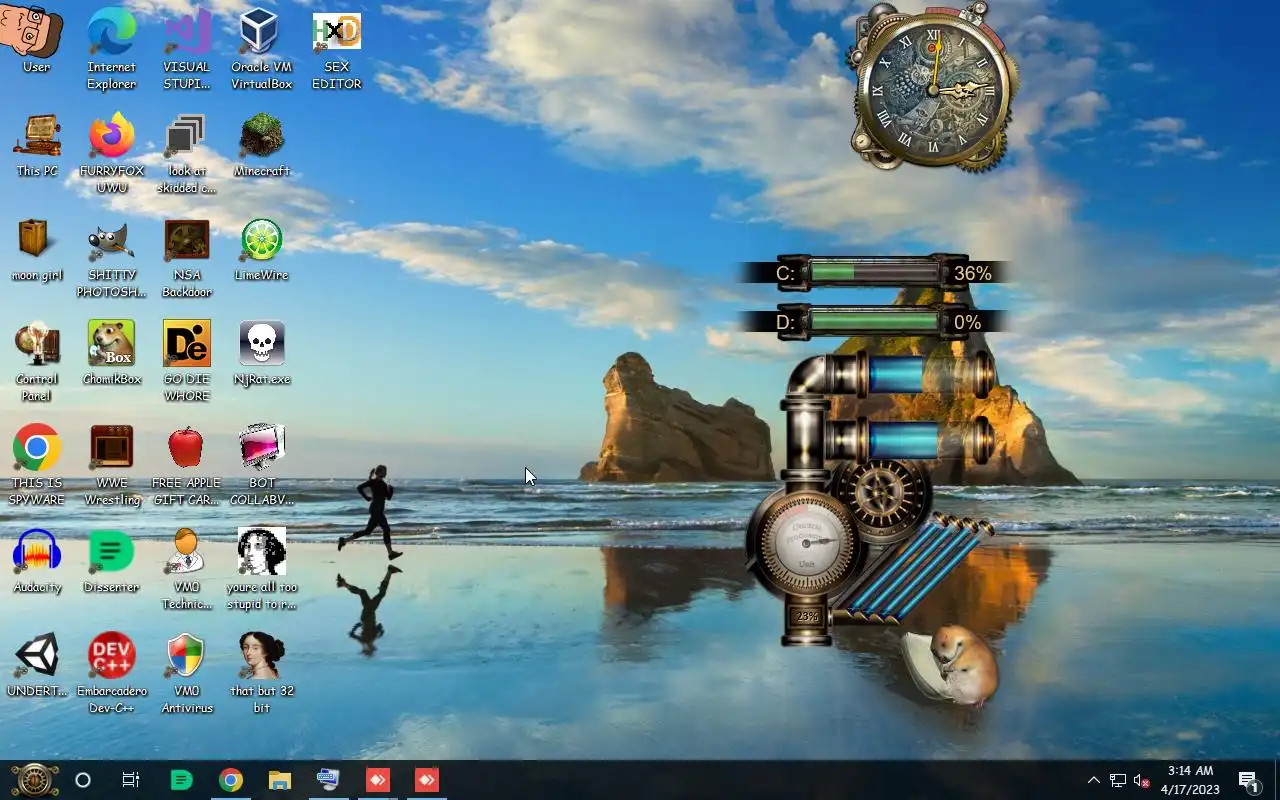This screenshot has width=1280, height=800.
Task: Click the 23% readout on the gadget
Action: coord(807,617)
